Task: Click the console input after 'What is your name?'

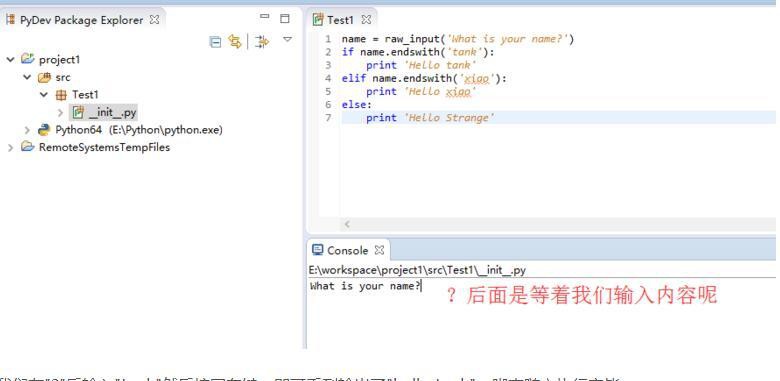Action: pos(422,286)
